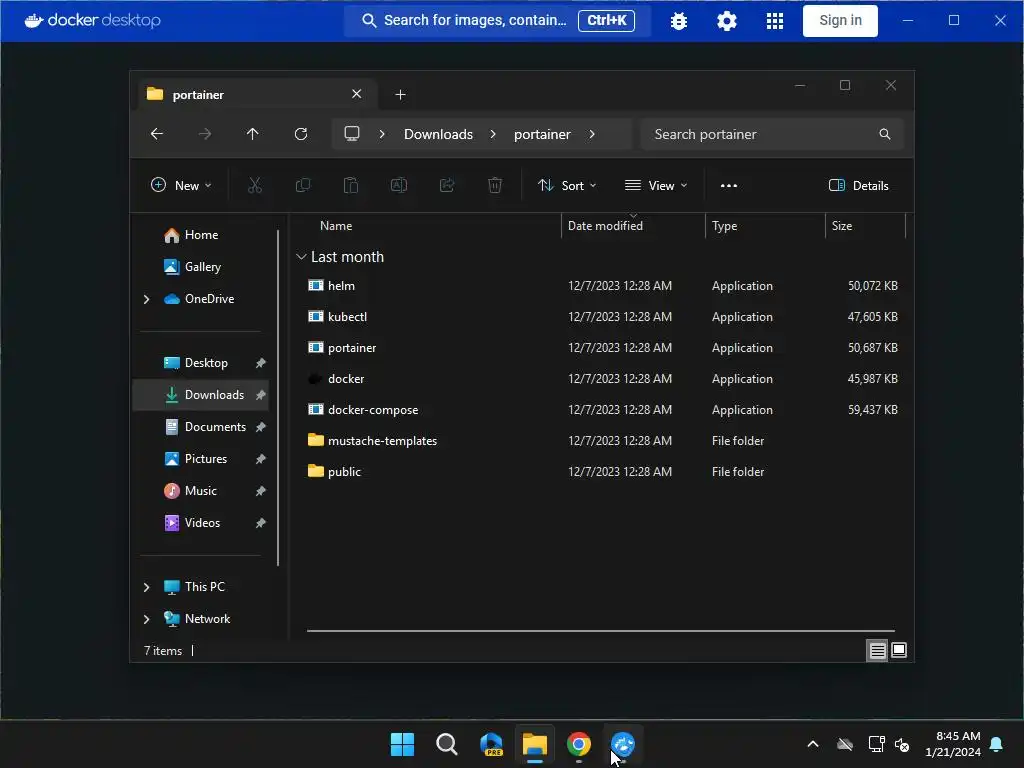This screenshot has width=1024, height=768.
Task: Collapse the Last month group
Action: [301, 257]
